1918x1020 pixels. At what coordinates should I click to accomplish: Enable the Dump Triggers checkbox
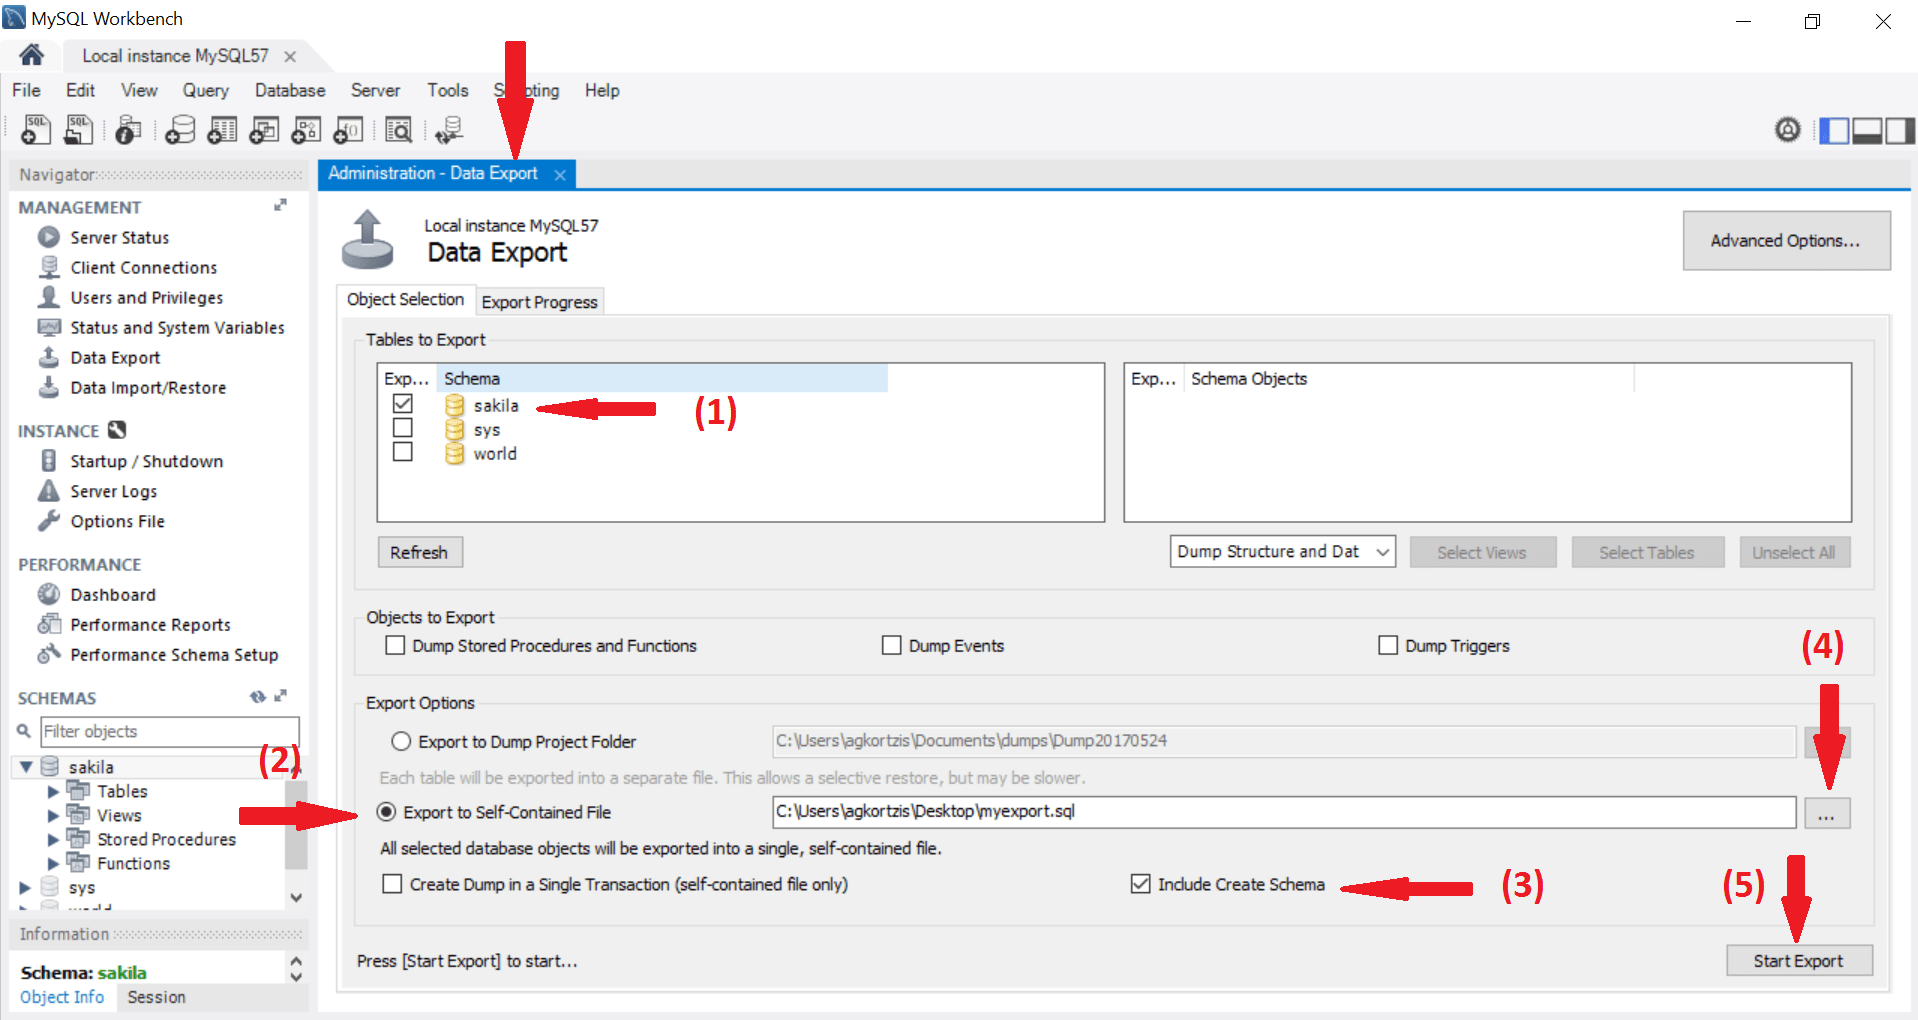click(x=1388, y=646)
